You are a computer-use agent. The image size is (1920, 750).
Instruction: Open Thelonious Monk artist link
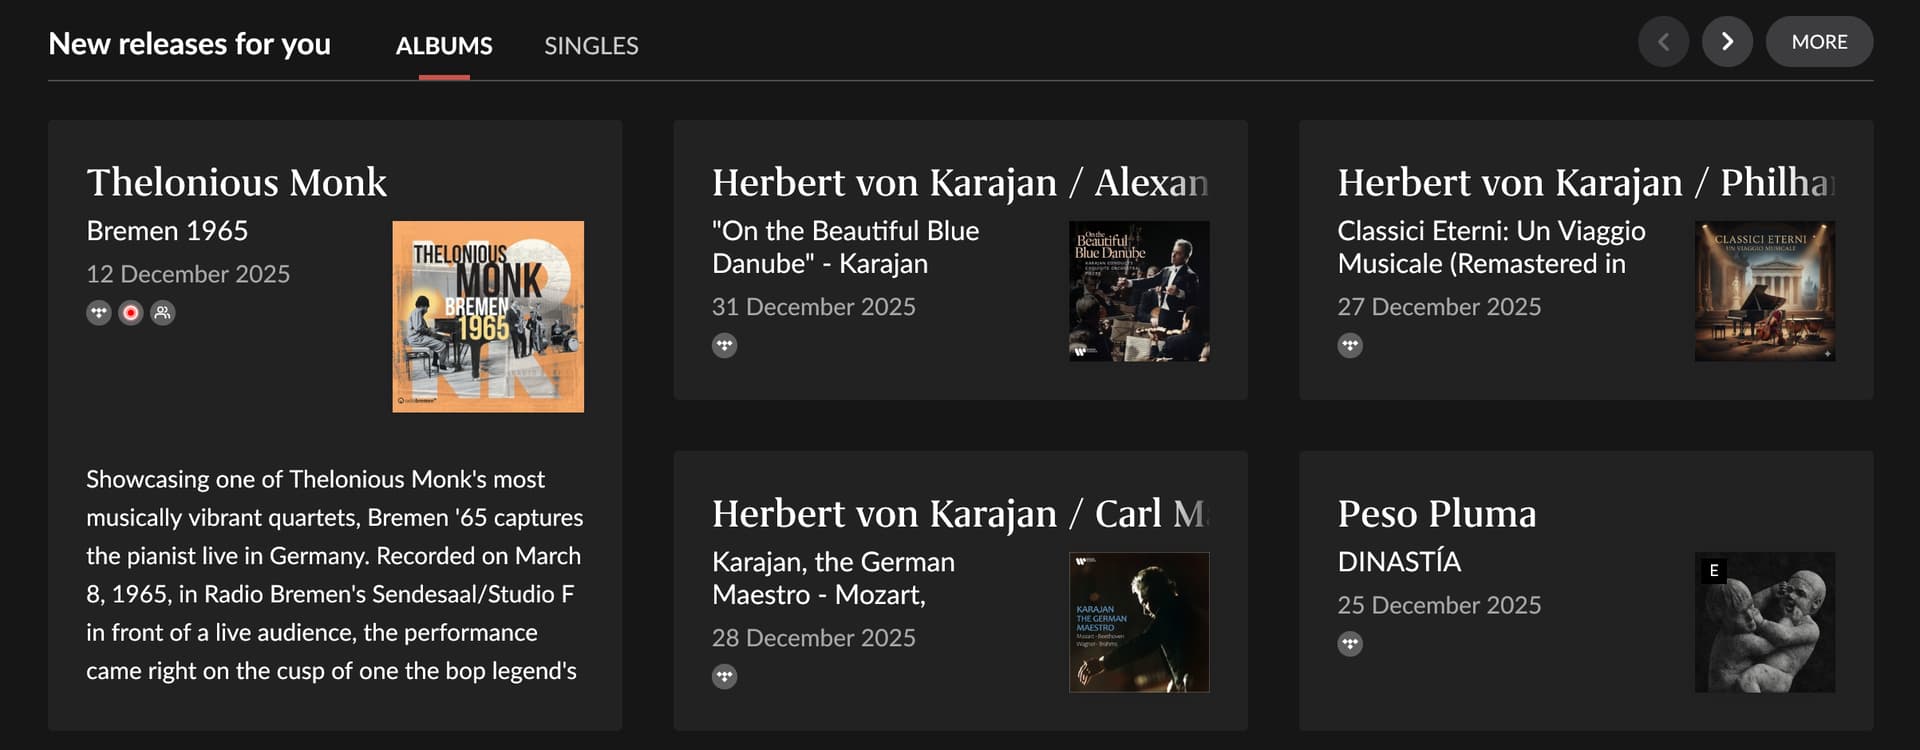[x=236, y=183]
